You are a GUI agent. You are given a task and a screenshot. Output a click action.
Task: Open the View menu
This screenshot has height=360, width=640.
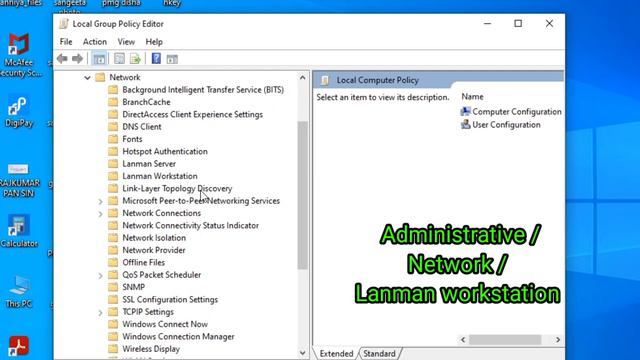[x=126, y=42]
